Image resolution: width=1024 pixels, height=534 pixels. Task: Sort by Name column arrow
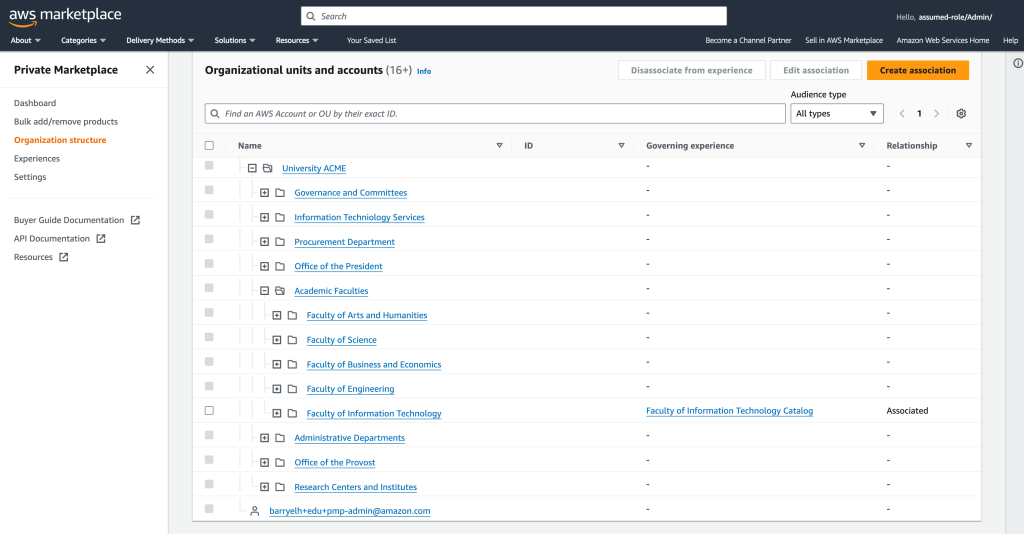pos(500,146)
